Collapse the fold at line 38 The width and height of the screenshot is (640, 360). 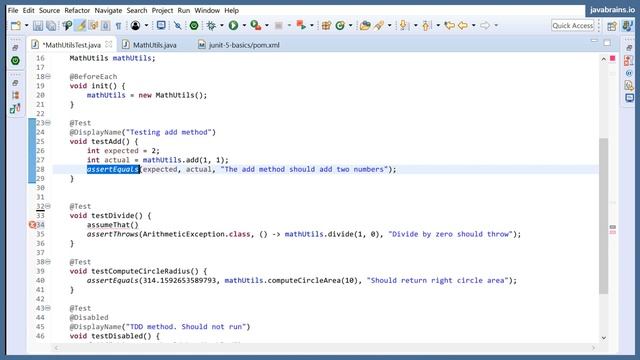(48, 262)
